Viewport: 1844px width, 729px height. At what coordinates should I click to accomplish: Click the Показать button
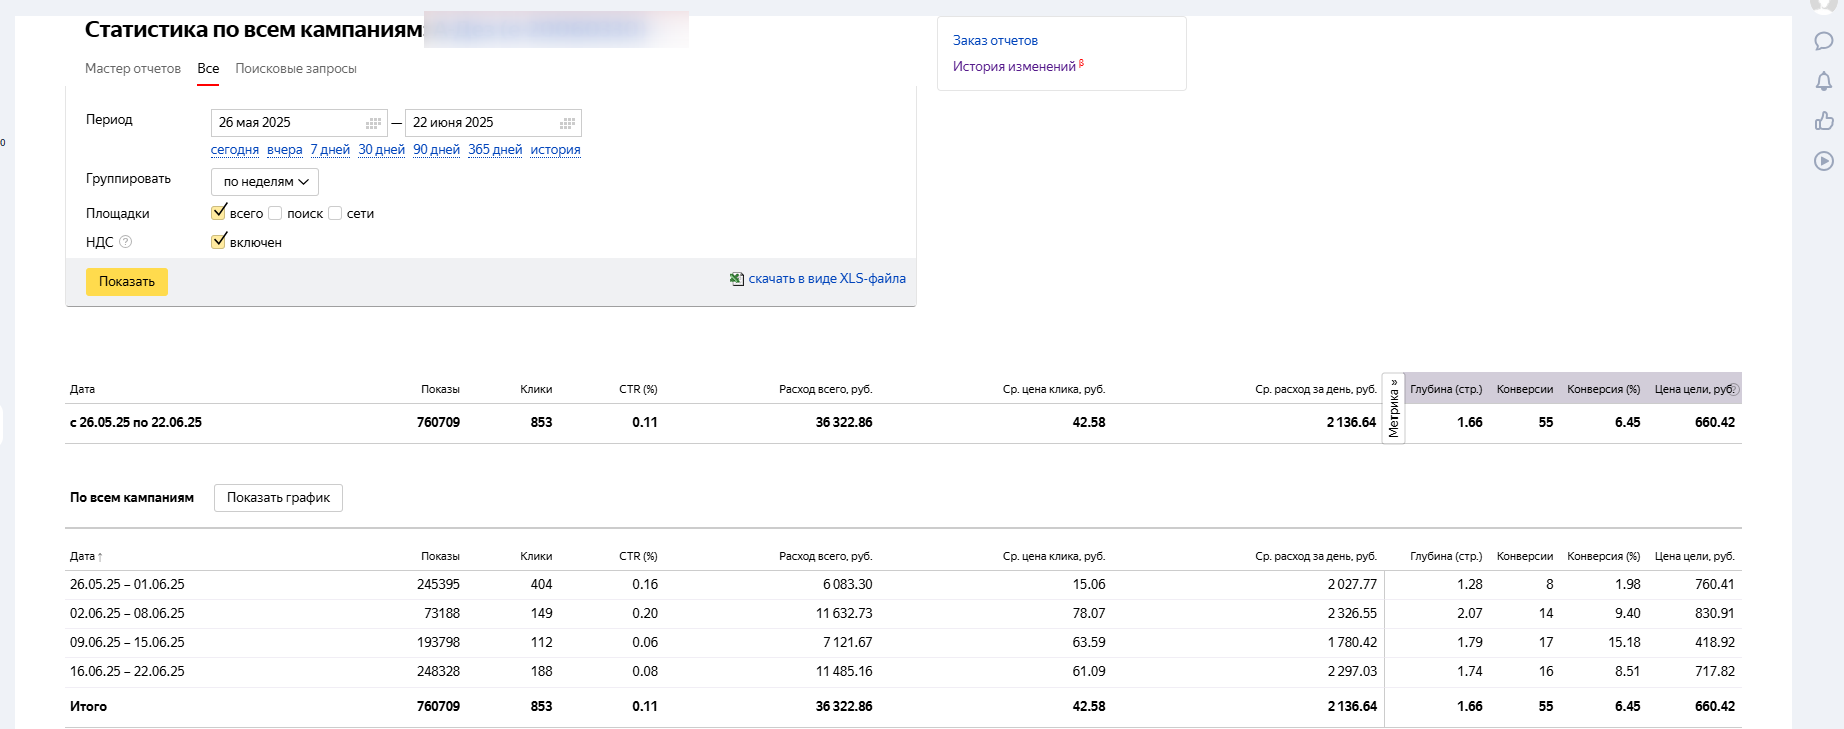click(x=127, y=282)
